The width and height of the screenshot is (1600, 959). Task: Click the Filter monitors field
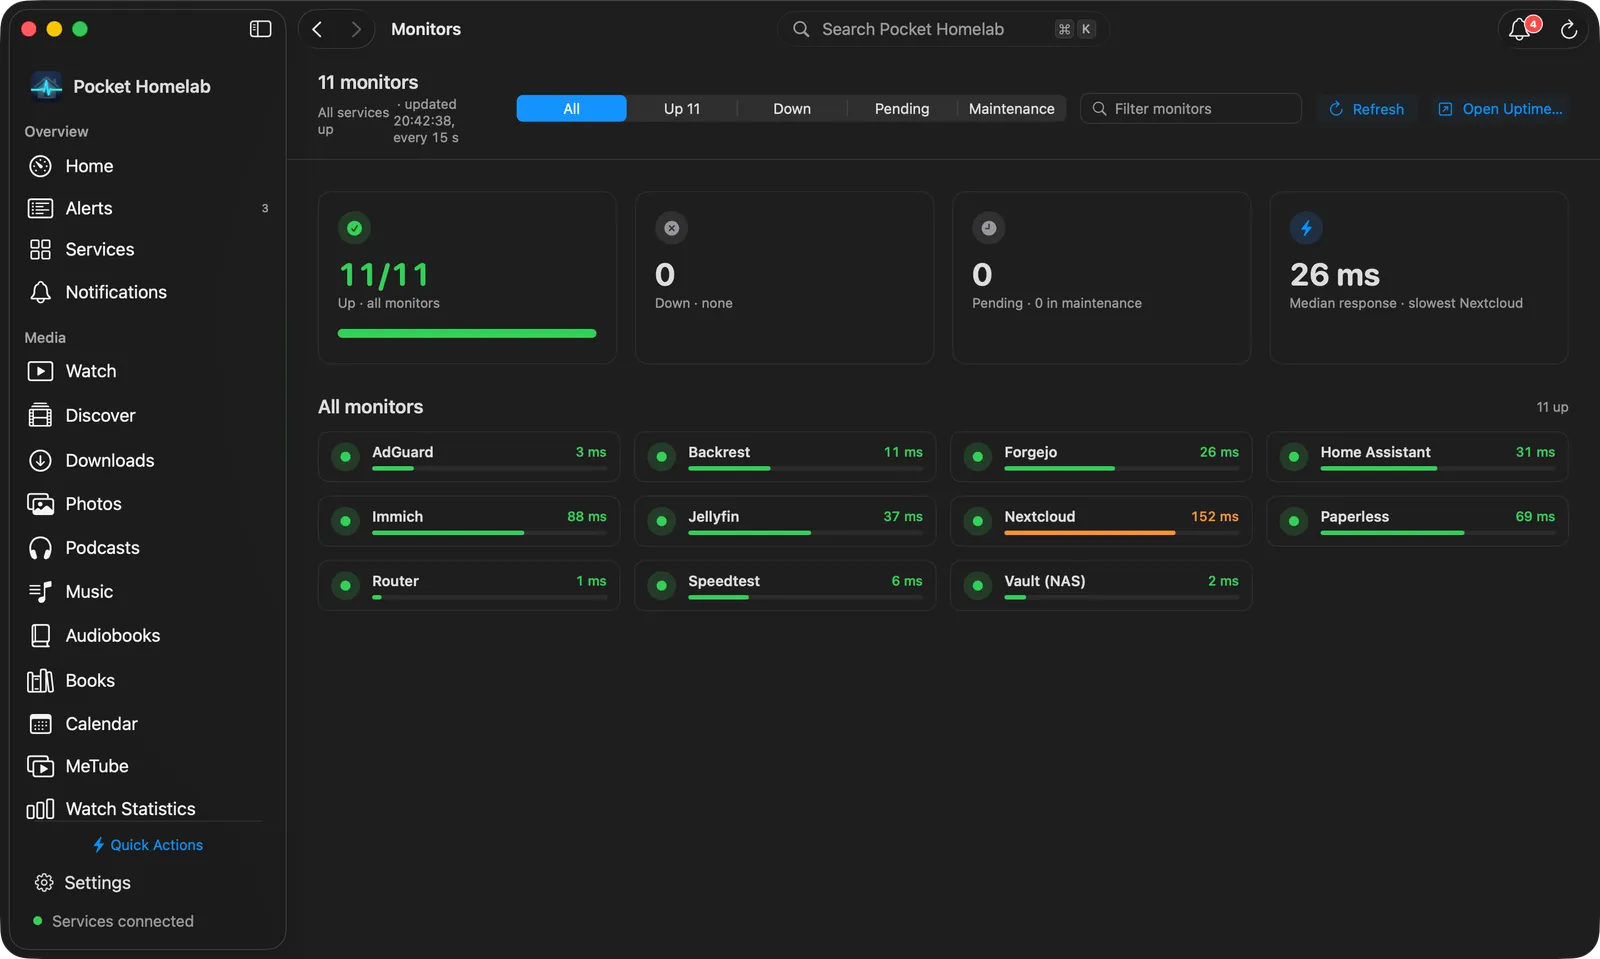pos(1191,109)
